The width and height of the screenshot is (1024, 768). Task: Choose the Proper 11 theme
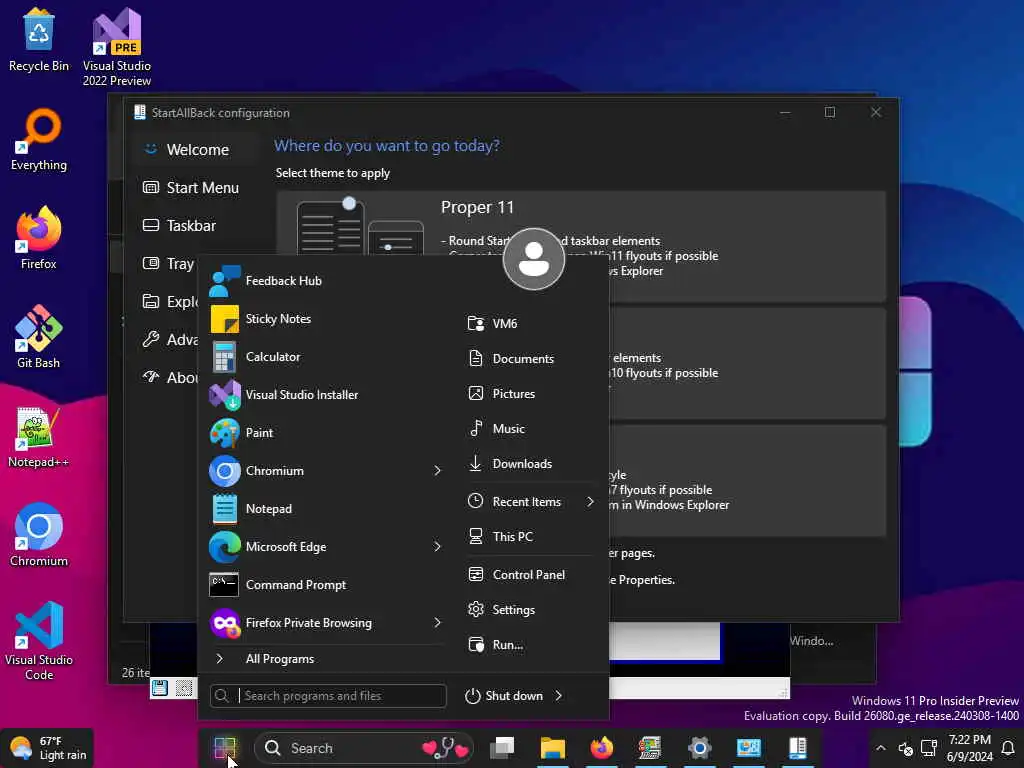tap(581, 246)
